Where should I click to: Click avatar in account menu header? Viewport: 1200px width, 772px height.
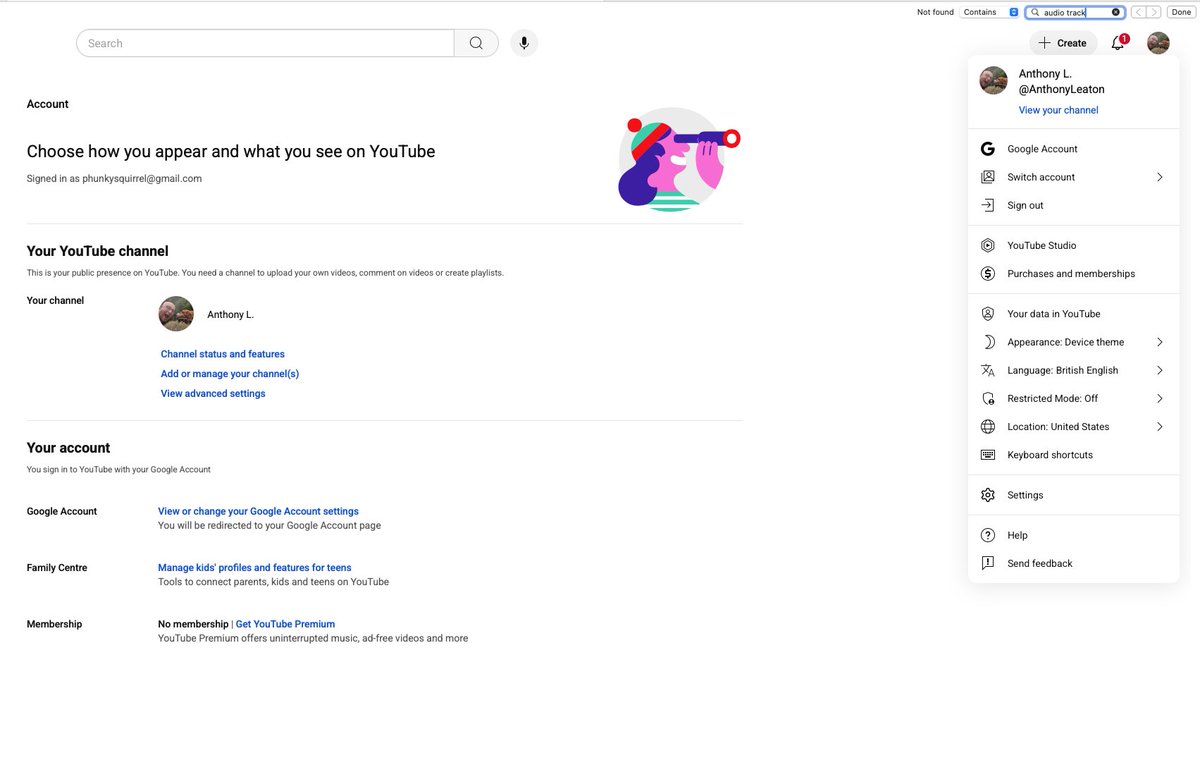coord(993,81)
